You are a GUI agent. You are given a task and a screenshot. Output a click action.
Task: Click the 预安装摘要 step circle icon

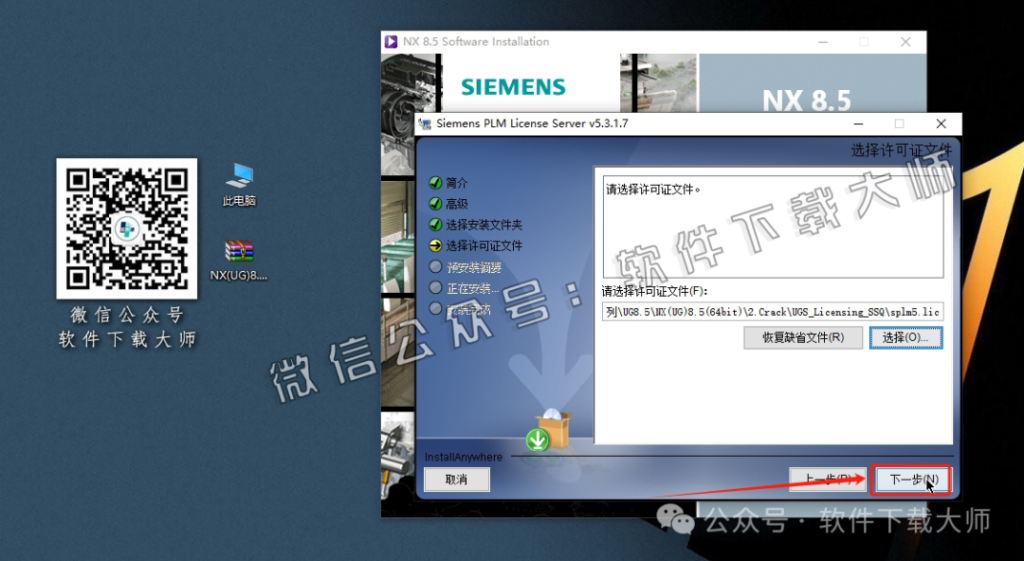click(436, 267)
